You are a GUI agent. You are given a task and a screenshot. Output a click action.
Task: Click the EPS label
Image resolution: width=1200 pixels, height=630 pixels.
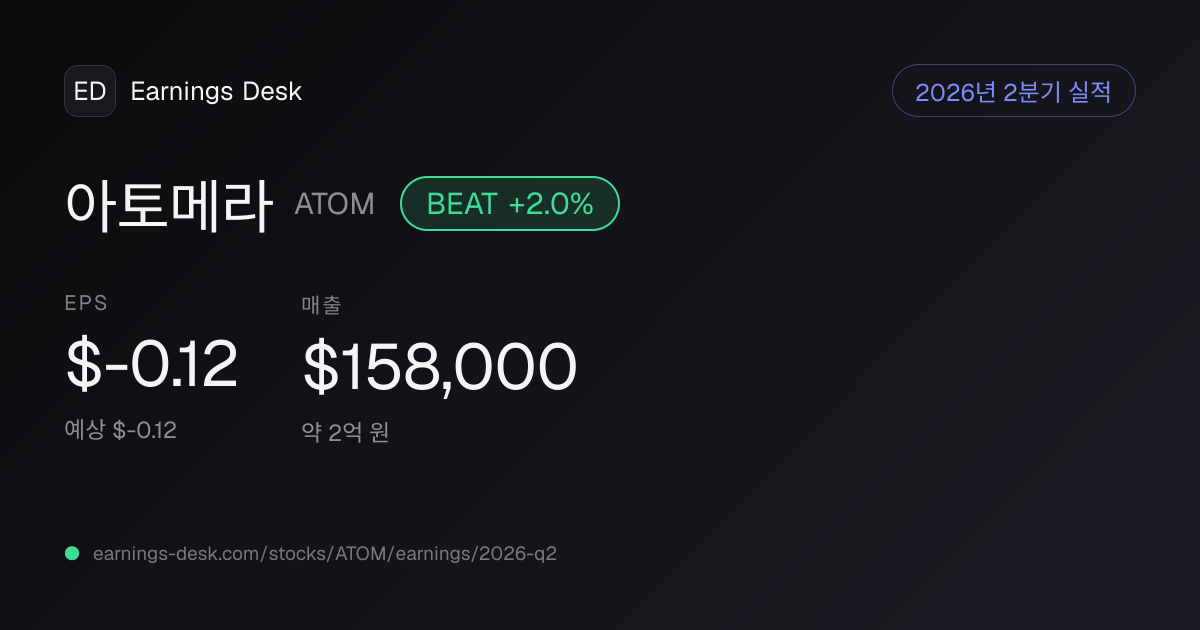[86, 304]
